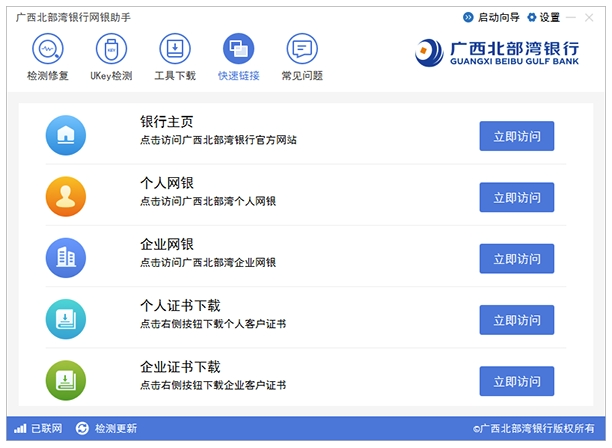The image size is (612, 448).
Task: Click the ©广西北部湾银行版权所有 copyright text
Action: [534, 428]
